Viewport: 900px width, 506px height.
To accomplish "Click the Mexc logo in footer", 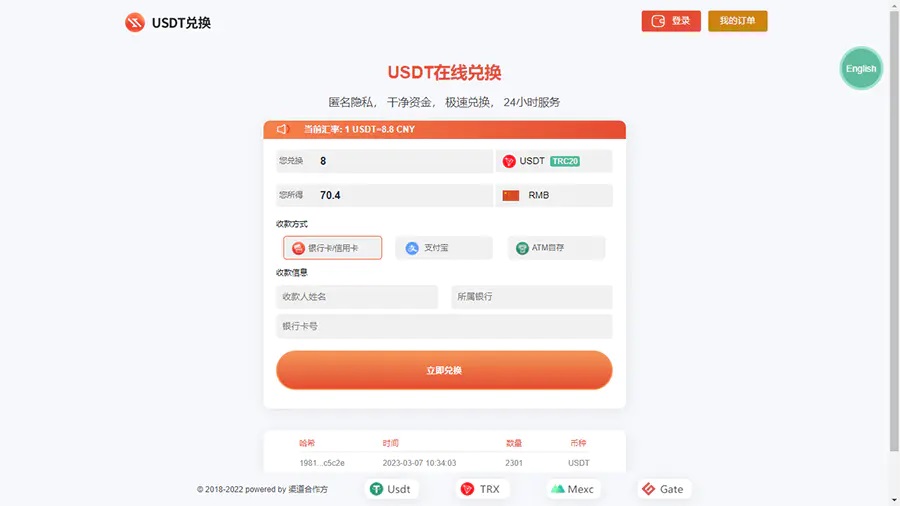I will point(557,489).
